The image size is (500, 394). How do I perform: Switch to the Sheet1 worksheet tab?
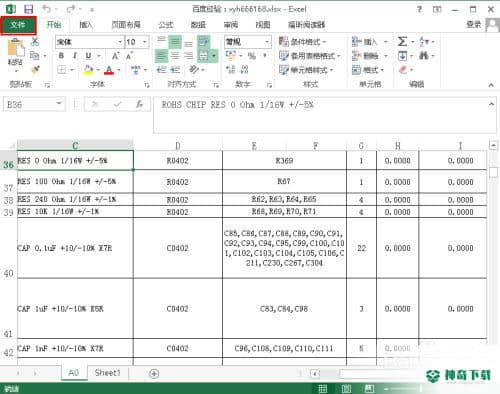pos(107,373)
